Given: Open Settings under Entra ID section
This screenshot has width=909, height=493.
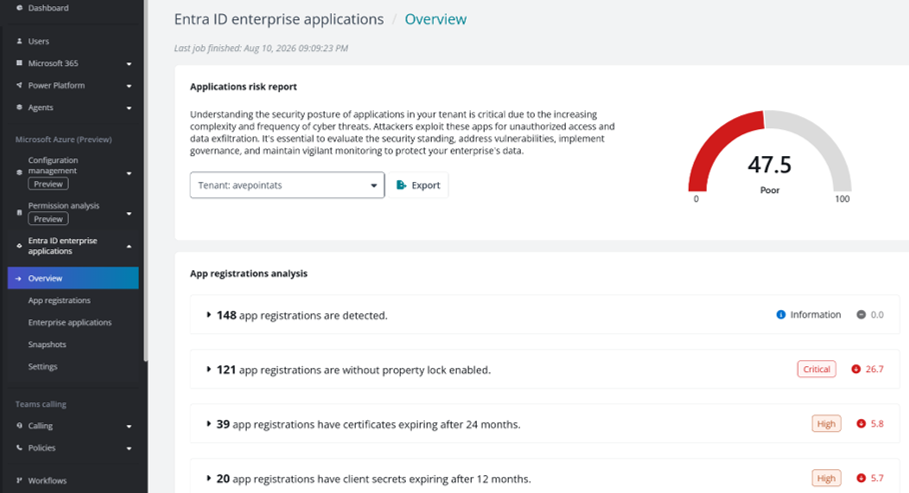Looking at the screenshot, I should coord(42,367).
